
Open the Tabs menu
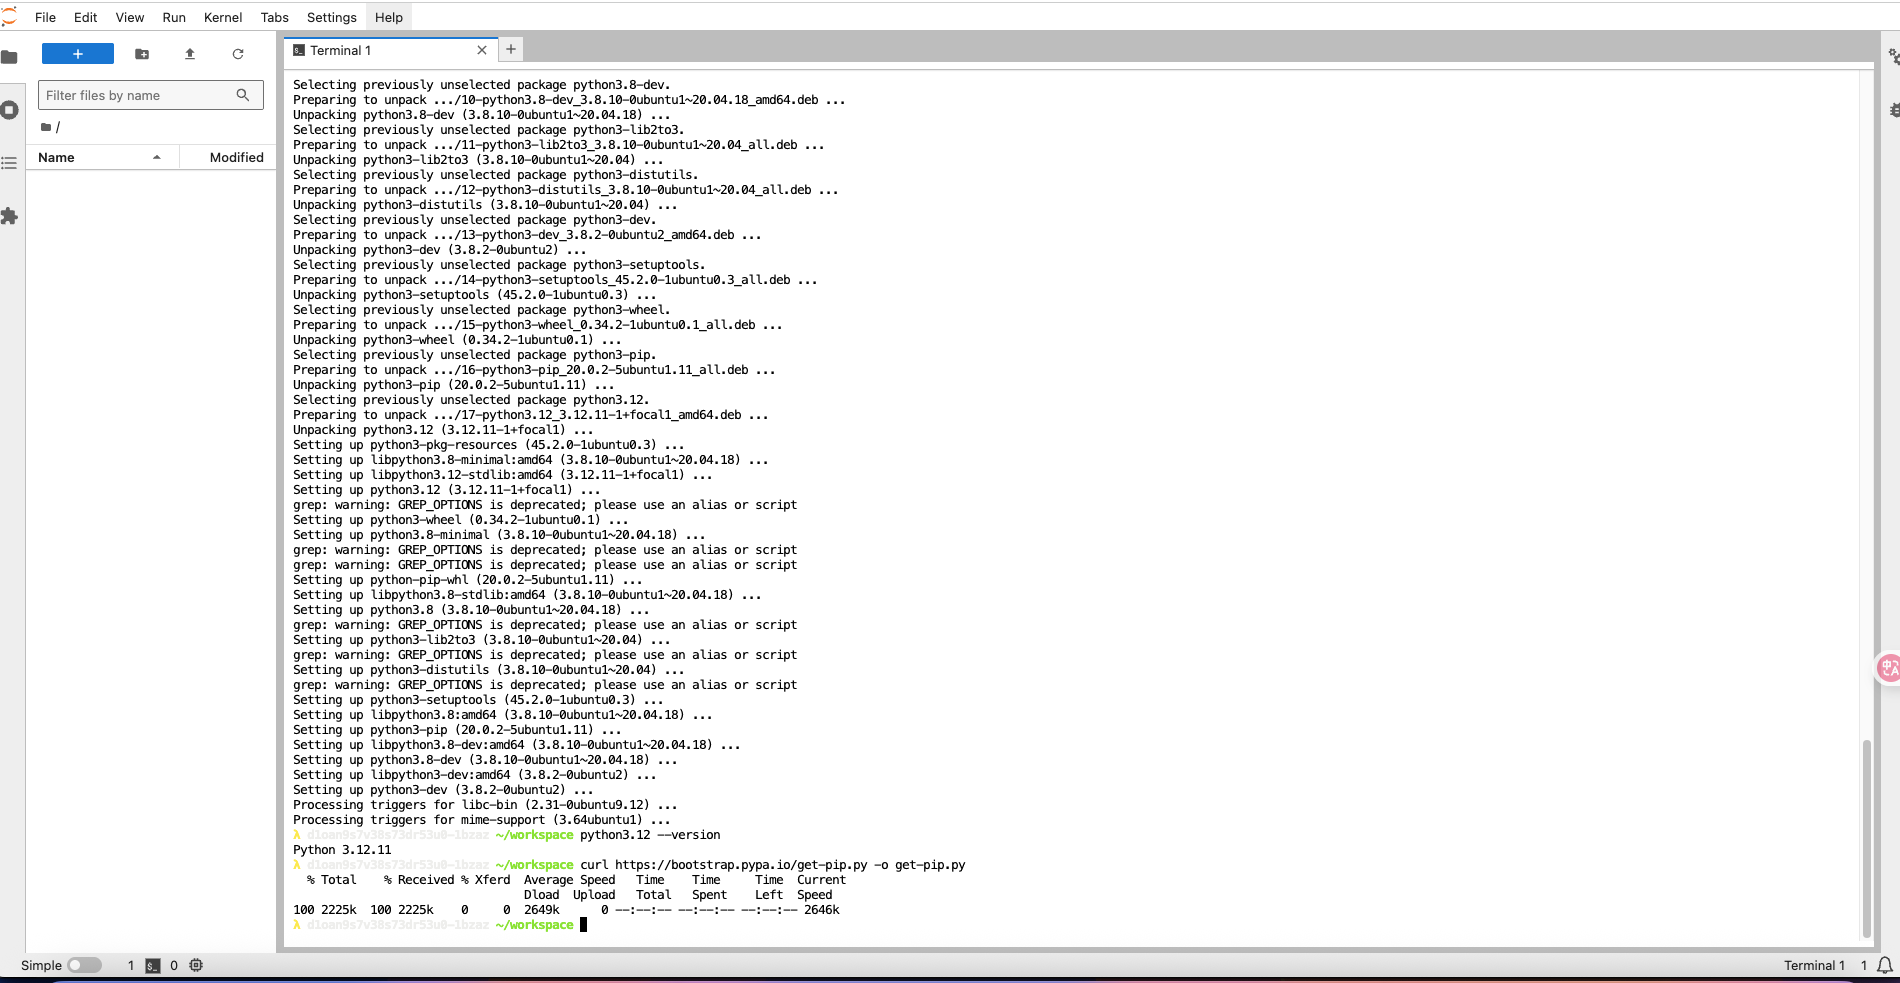pos(275,17)
